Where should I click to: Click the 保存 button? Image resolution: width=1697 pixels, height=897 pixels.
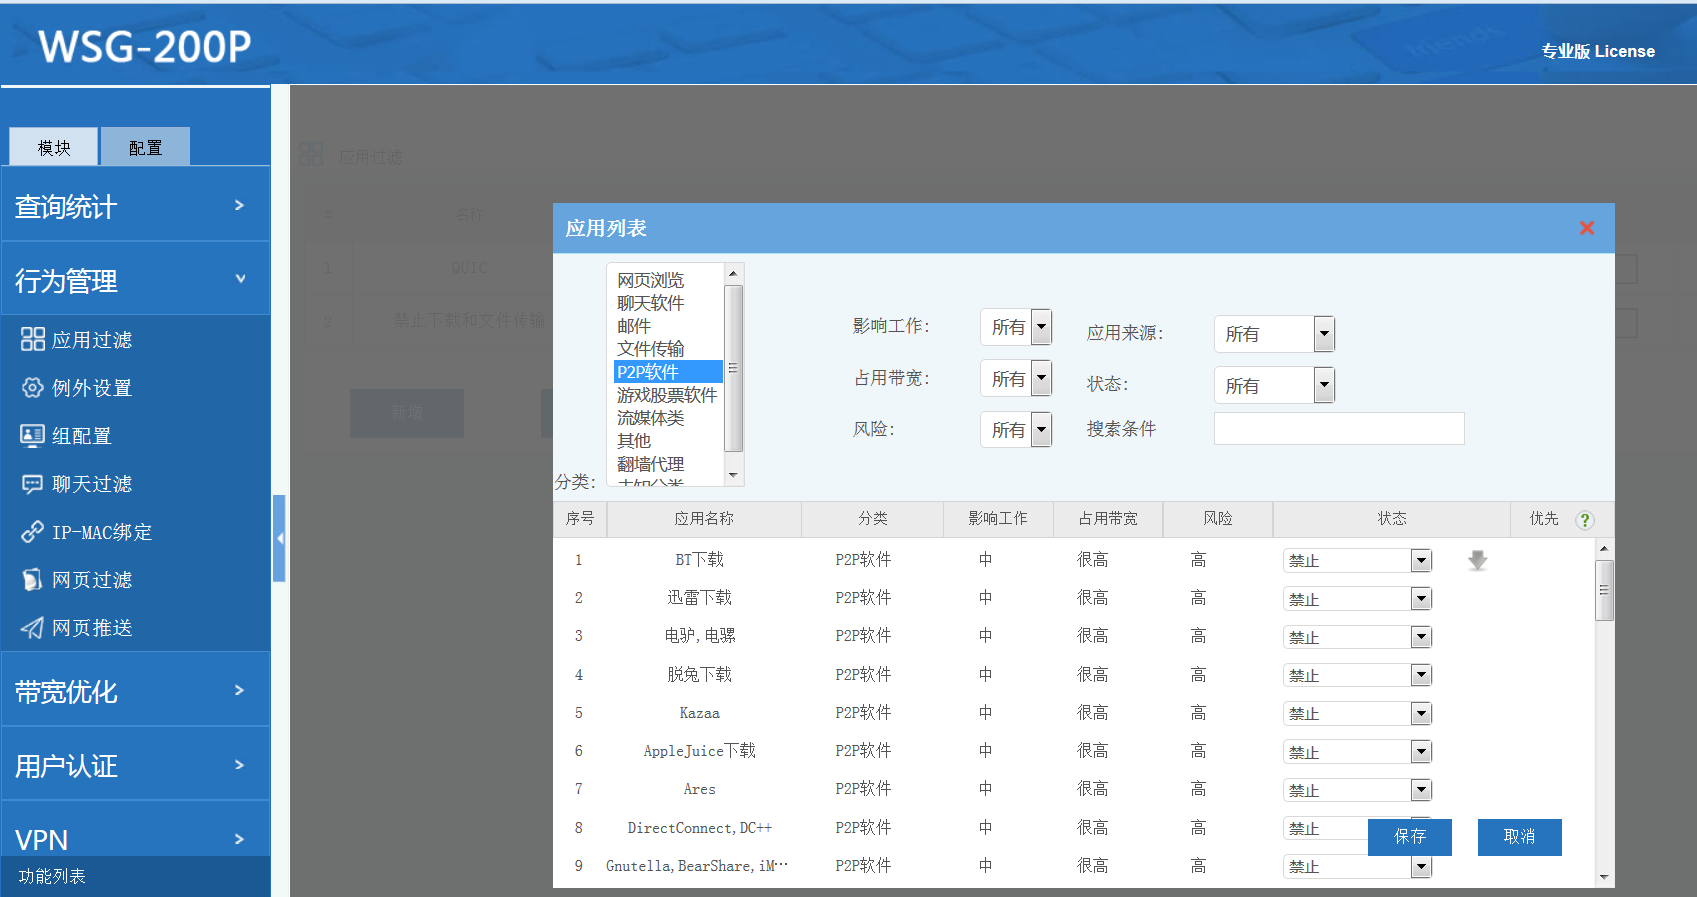(x=1409, y=836)
